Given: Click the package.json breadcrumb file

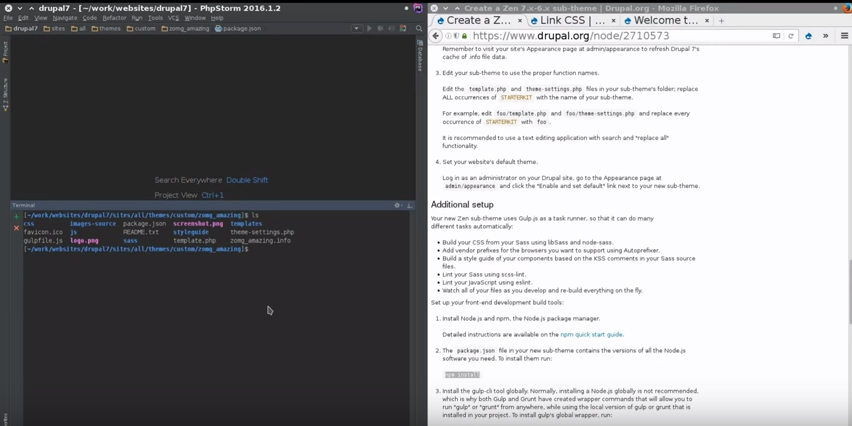Looking at the screenshot, I should (238, 28).
